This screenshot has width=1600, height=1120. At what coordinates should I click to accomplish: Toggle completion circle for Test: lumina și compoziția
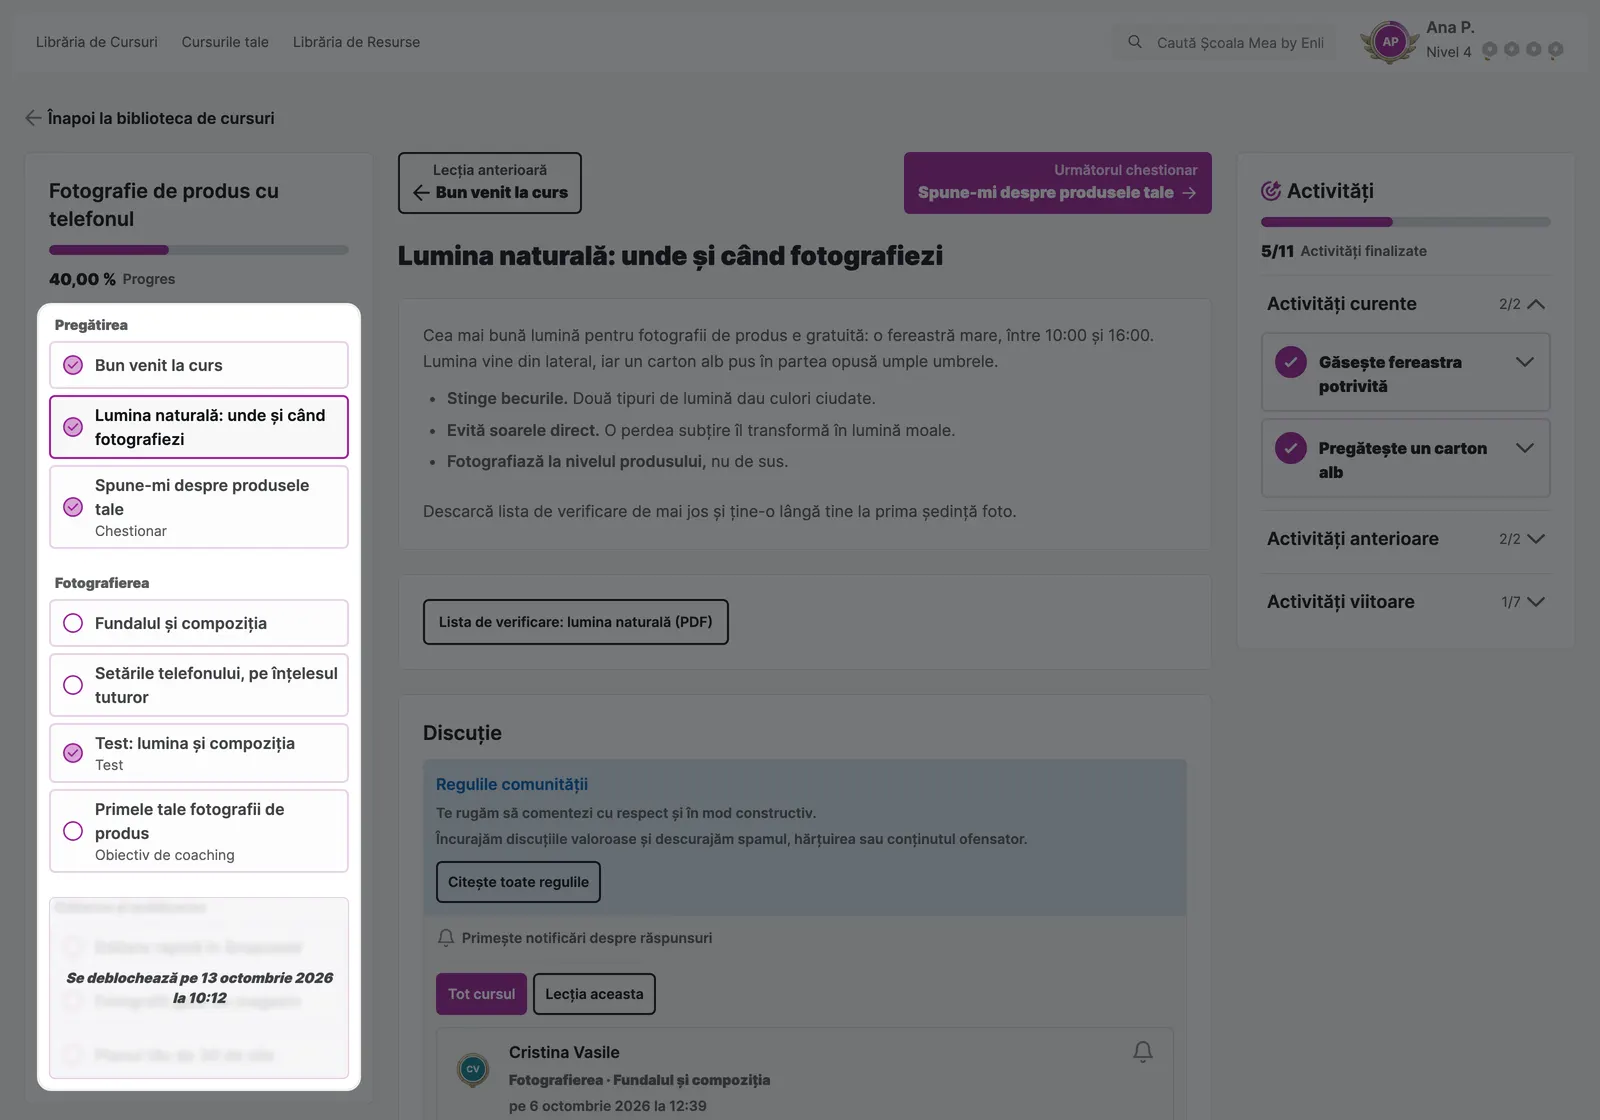[x=73, y=753]
